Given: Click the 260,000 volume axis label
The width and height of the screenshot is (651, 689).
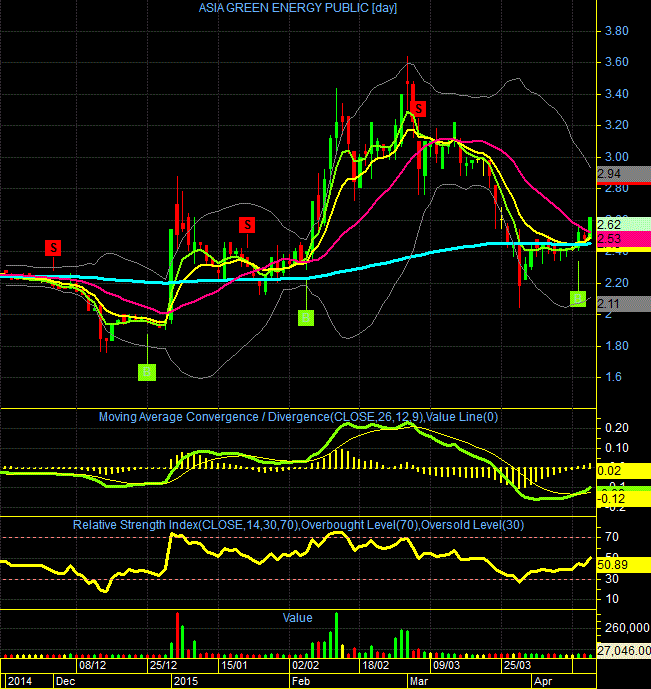Looking at the screenshot, I should tap(627, 627).
